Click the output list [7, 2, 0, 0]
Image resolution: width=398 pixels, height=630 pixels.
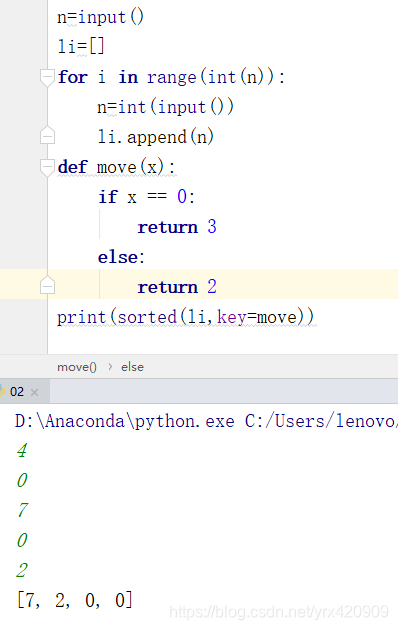pyautogui.click(x=75, y=600)
